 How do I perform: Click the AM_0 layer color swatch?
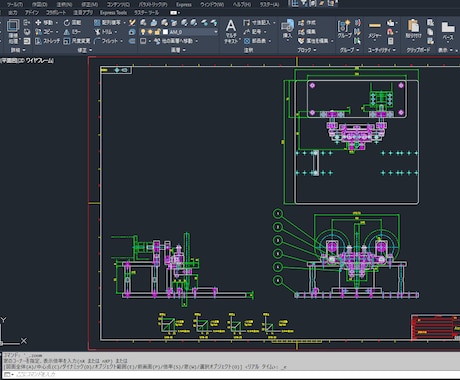pos(165,32)
